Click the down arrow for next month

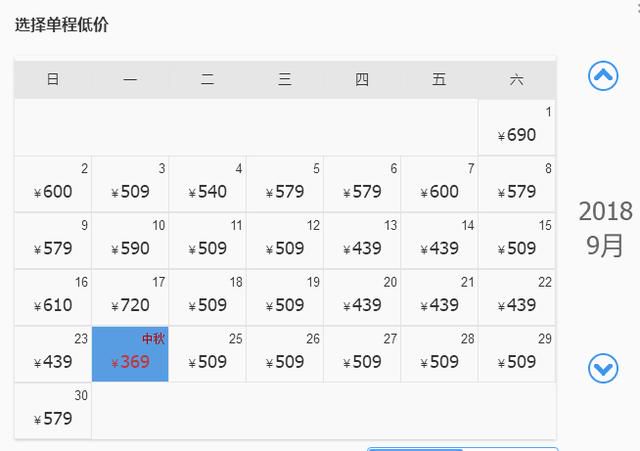point(603,369)
